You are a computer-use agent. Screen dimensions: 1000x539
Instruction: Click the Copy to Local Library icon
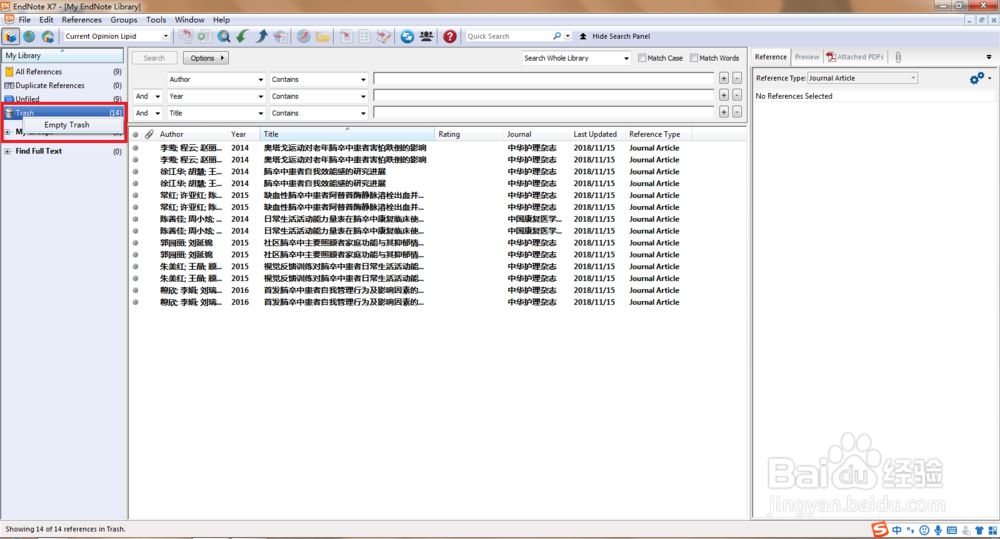click(x=185, y=36)
